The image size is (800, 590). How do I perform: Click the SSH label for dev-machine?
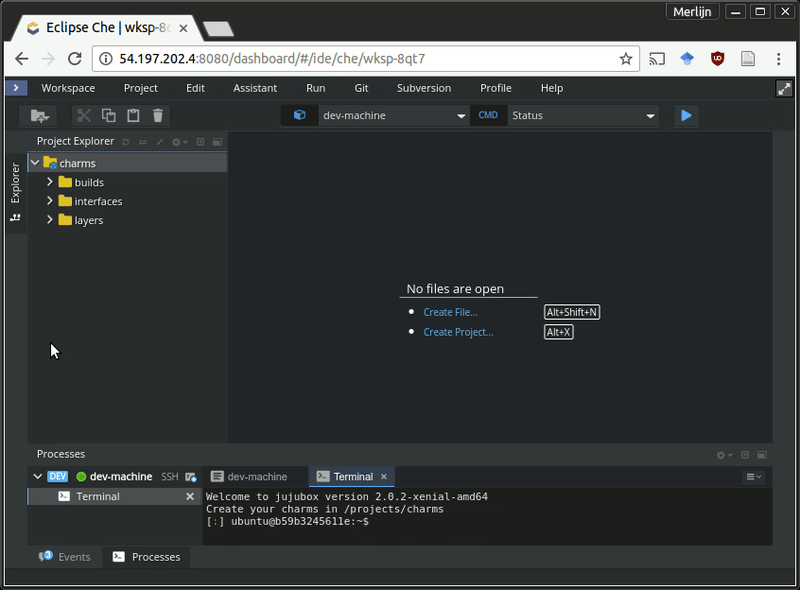click(x=170, y=477)
